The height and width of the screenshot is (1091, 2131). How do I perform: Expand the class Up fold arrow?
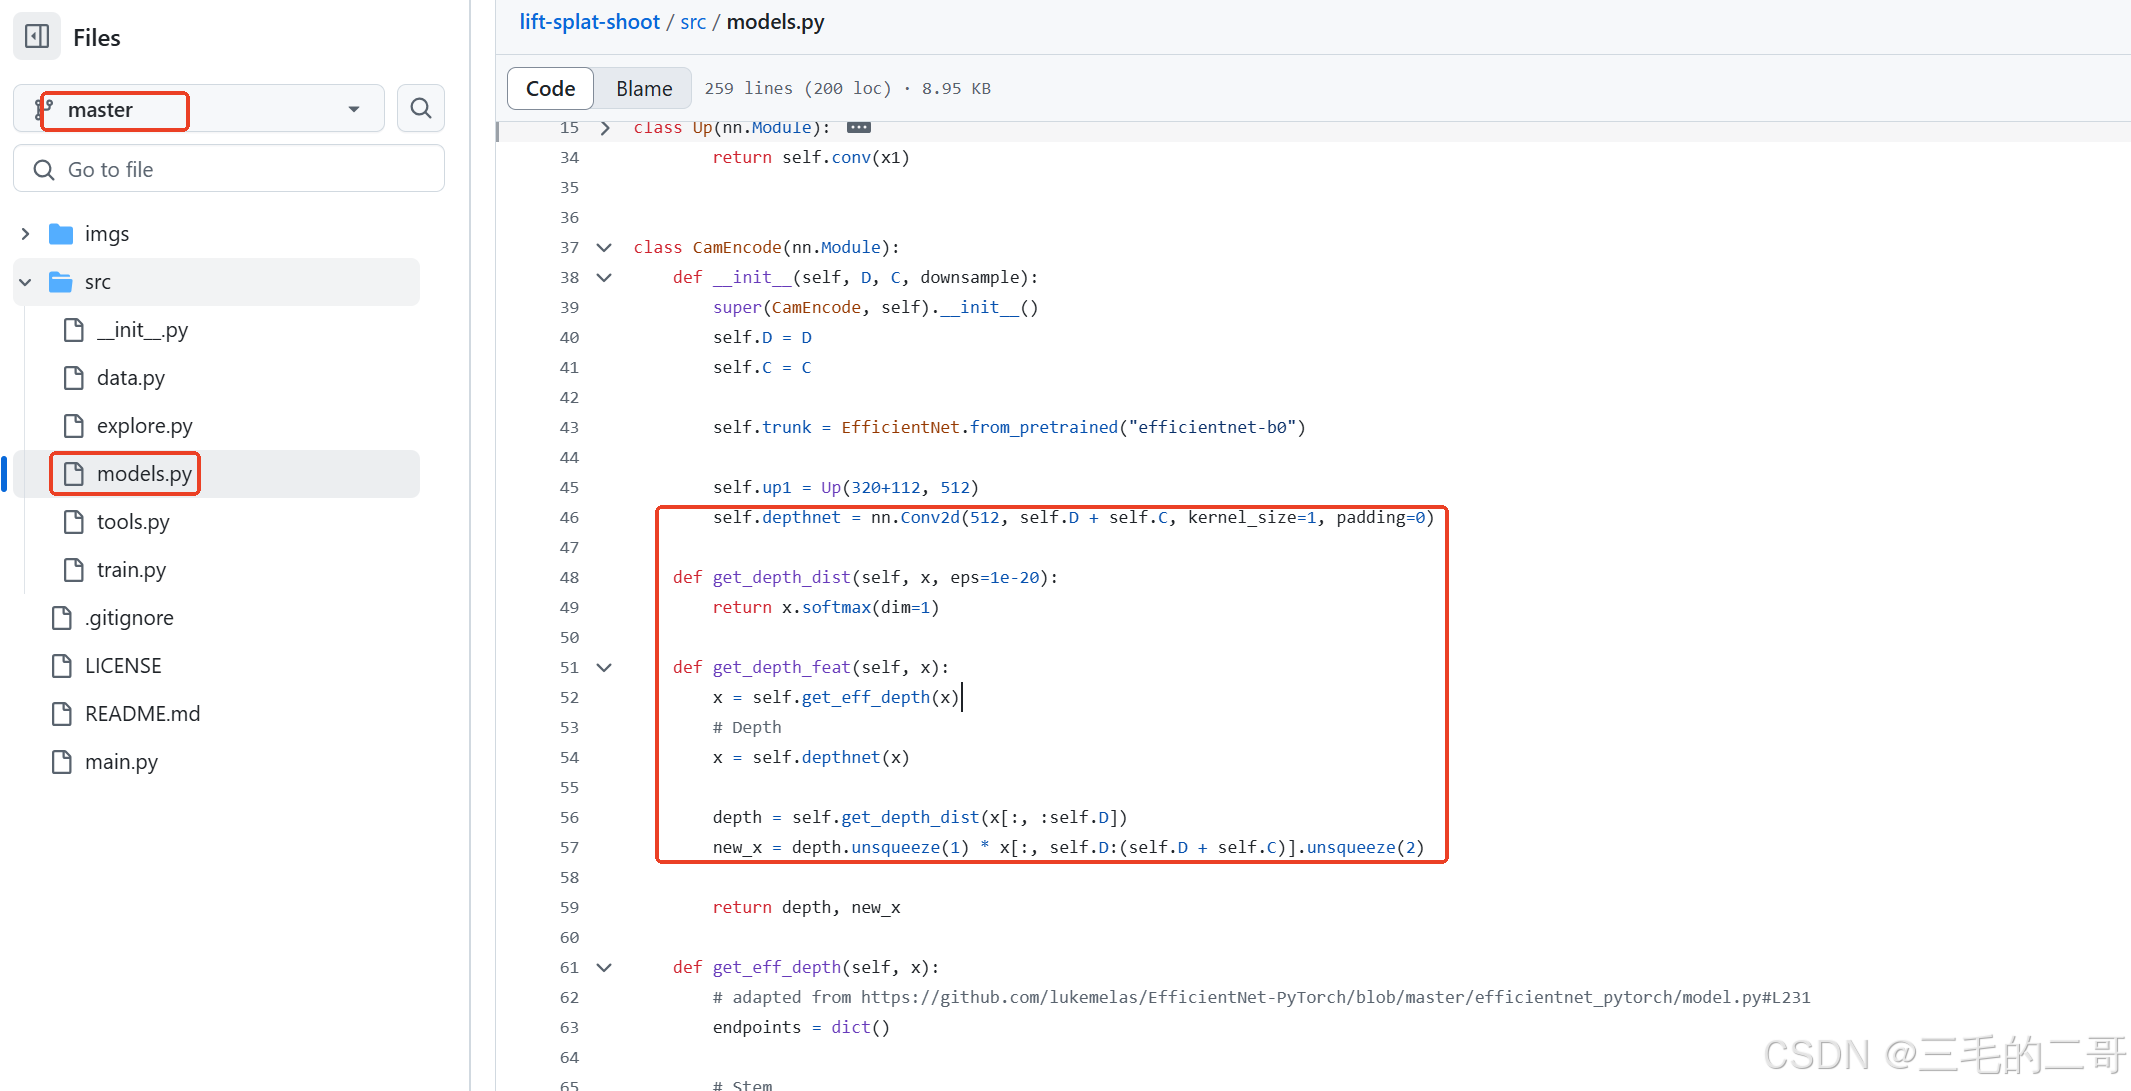tap(604, 128)
